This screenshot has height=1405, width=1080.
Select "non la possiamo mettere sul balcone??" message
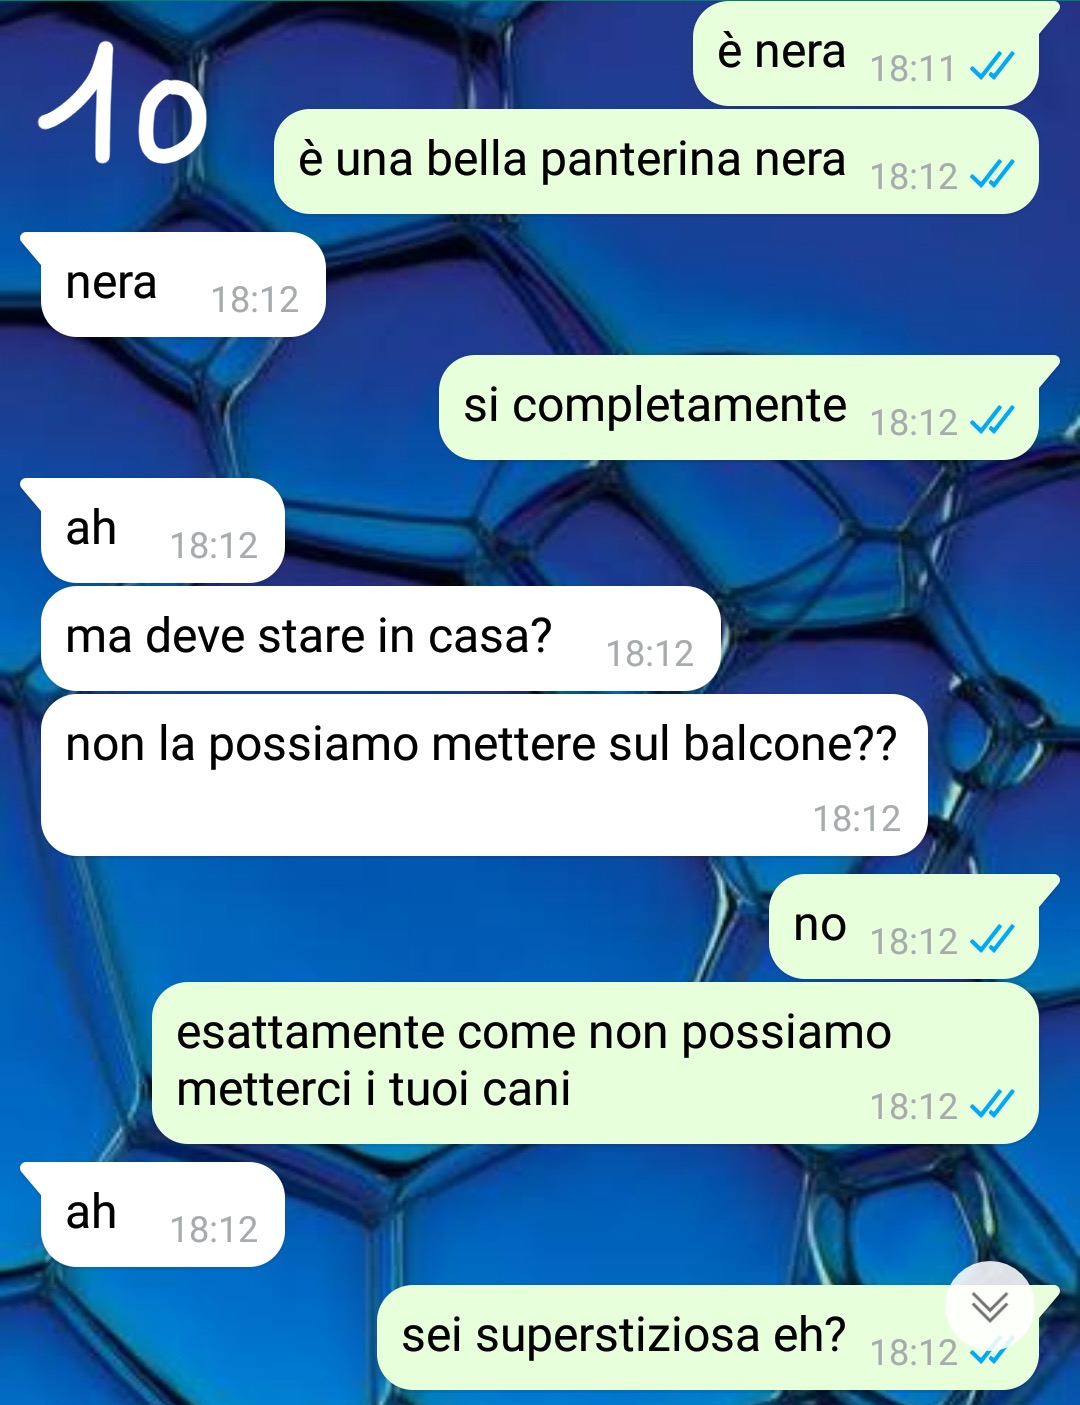point(484,775)
